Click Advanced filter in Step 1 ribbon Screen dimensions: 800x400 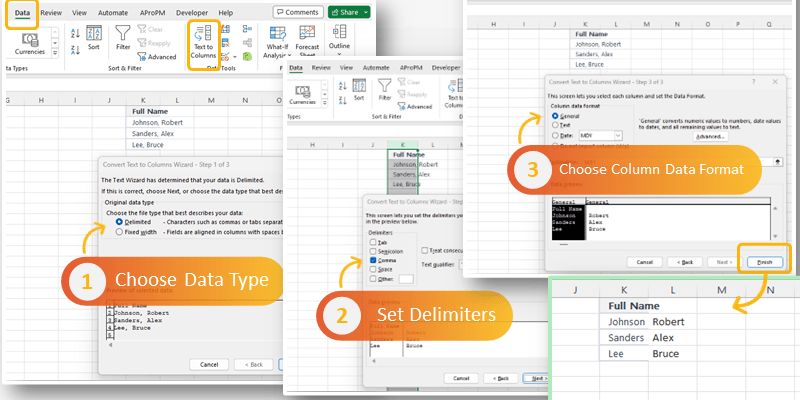(157, 57)
